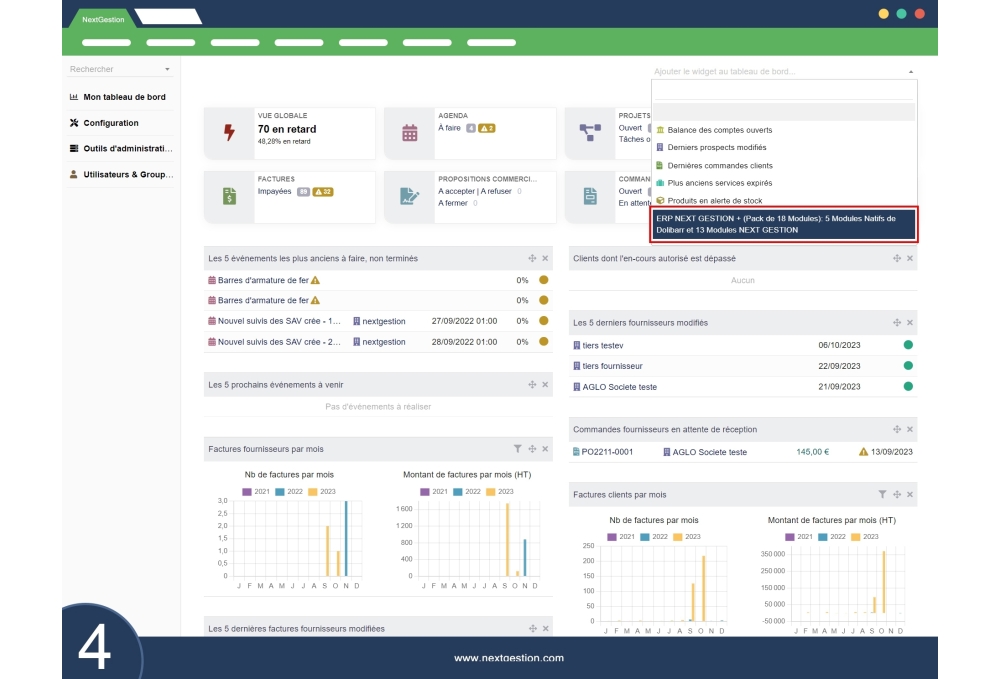
Task: Select the Propositions Commerciales pen-document icon
Action: point(411,196)
